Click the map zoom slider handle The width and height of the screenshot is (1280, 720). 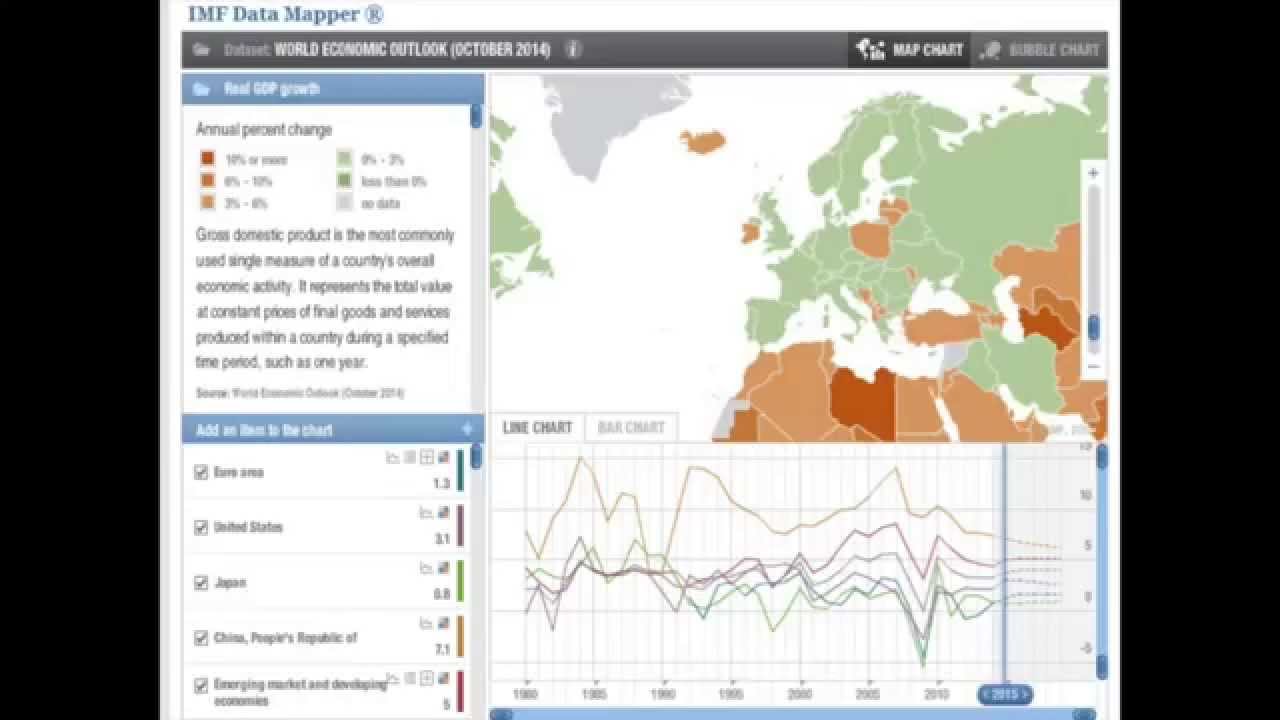(x=1094, y=327)
